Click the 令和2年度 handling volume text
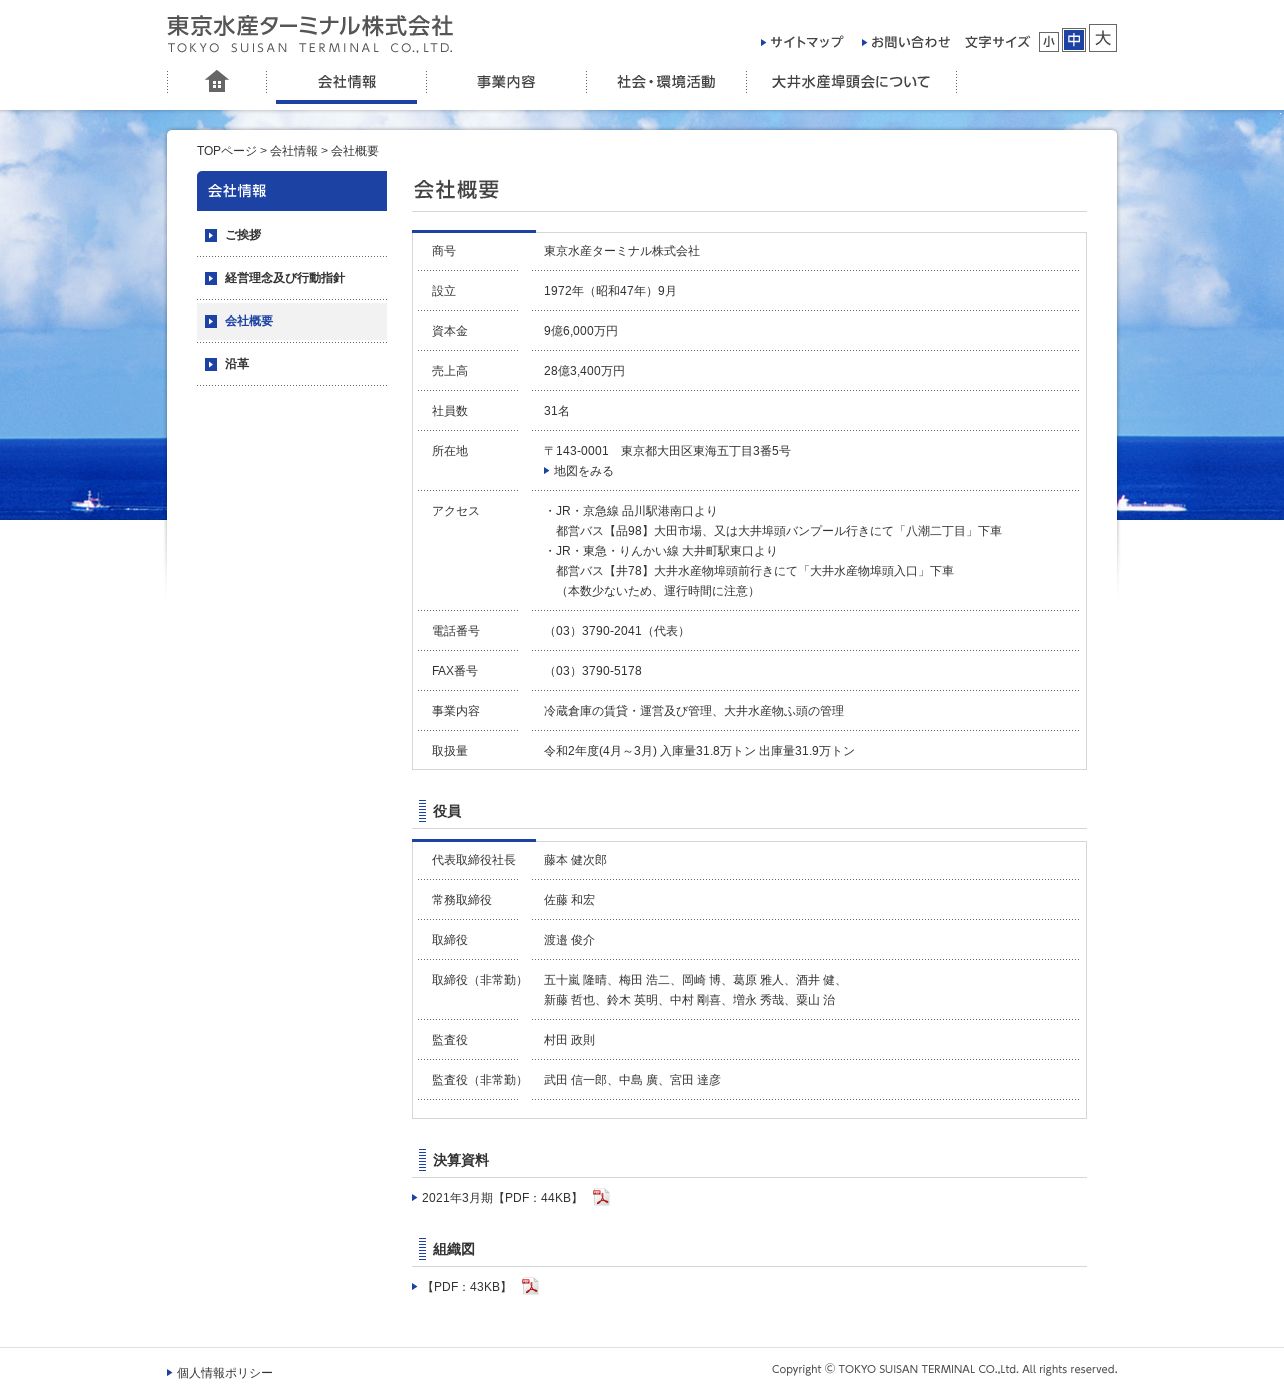 tap(699, 751)
